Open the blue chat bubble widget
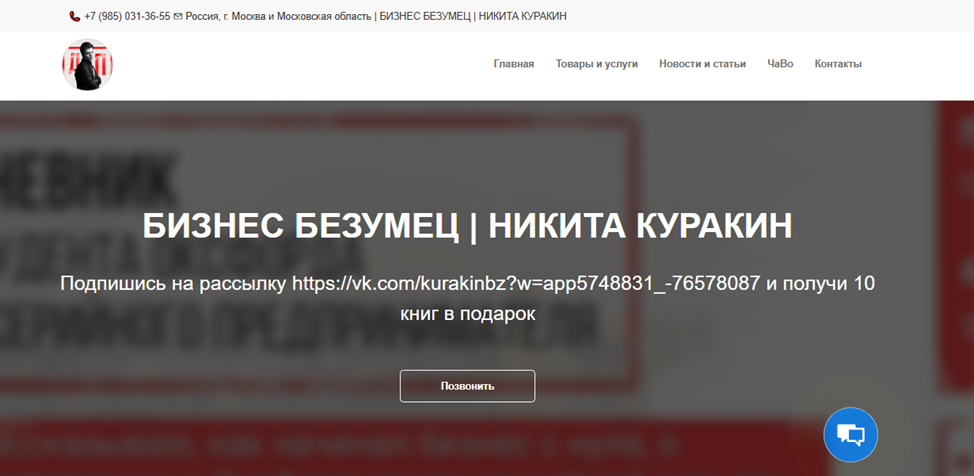Viewport: 974px width, 476px height. coord(850,434)
